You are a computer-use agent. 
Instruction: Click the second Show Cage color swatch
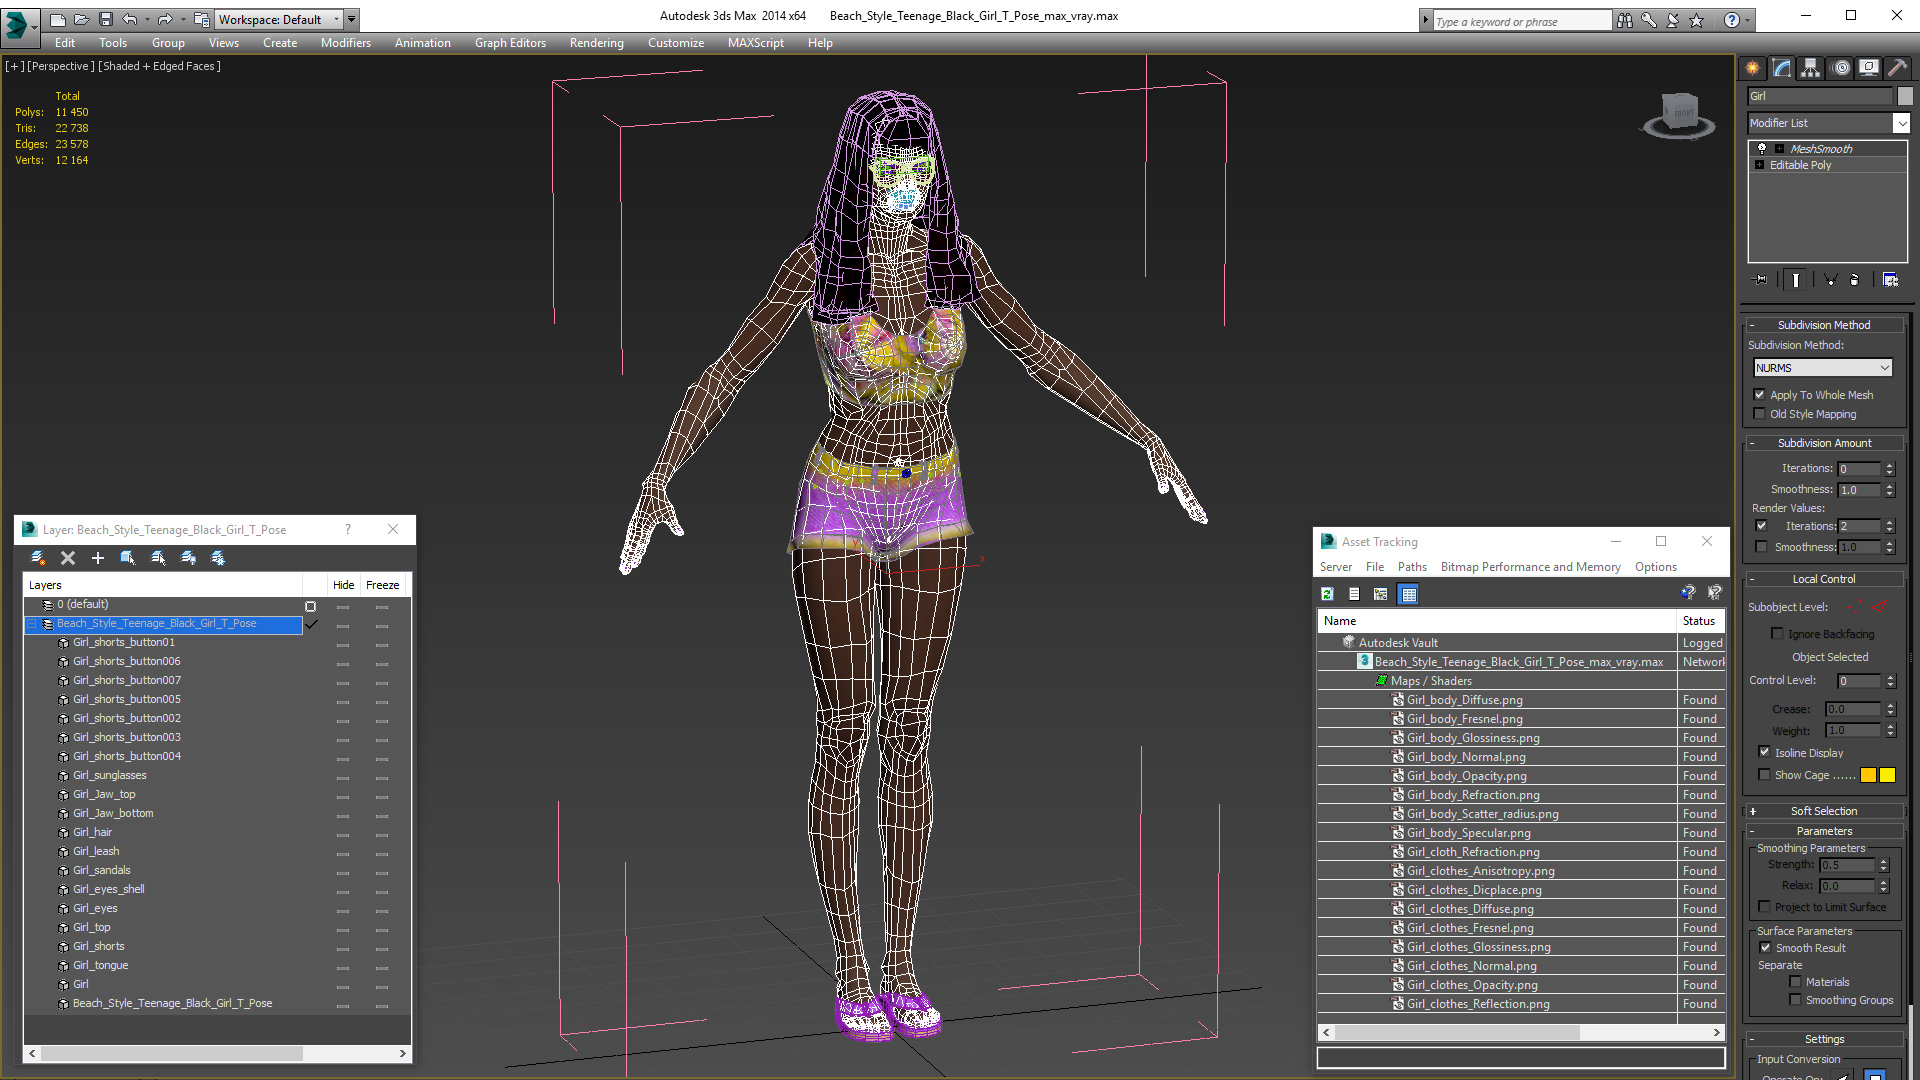point(1887,775)
